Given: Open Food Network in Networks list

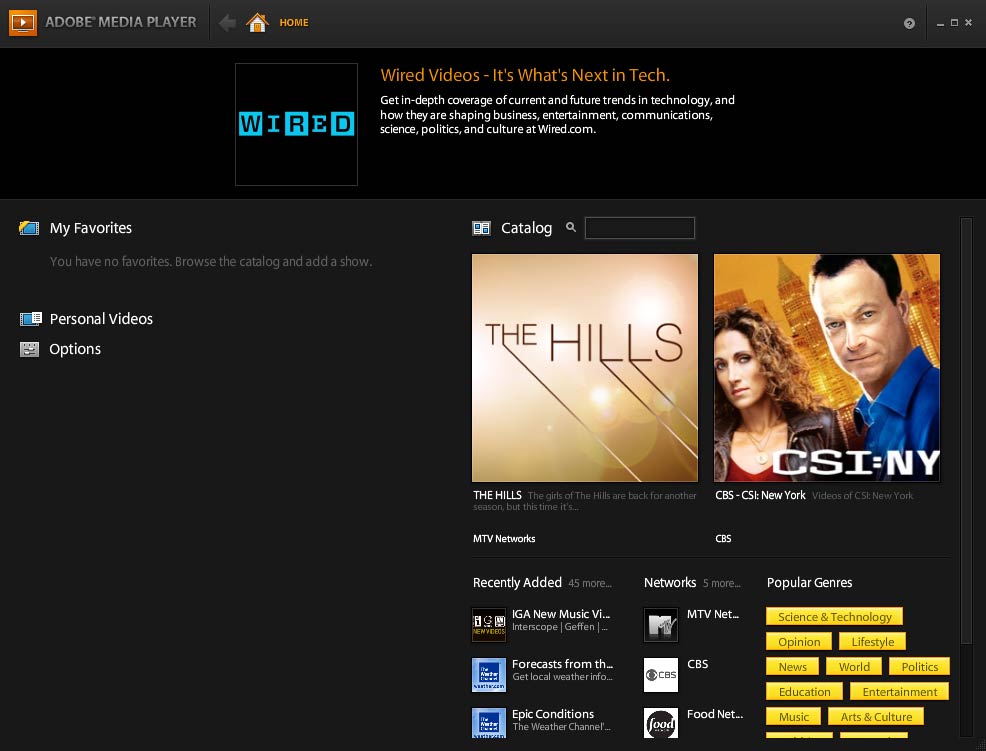Looking at the screenshot, I should click(x=715, y=714).
